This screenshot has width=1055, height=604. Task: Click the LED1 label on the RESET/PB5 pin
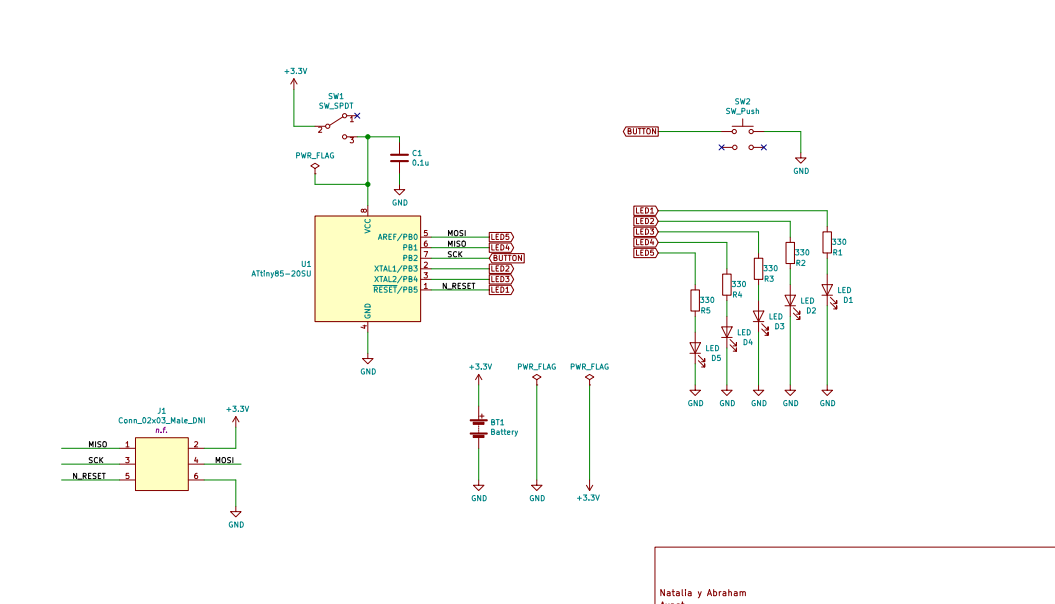pos(501,290)
